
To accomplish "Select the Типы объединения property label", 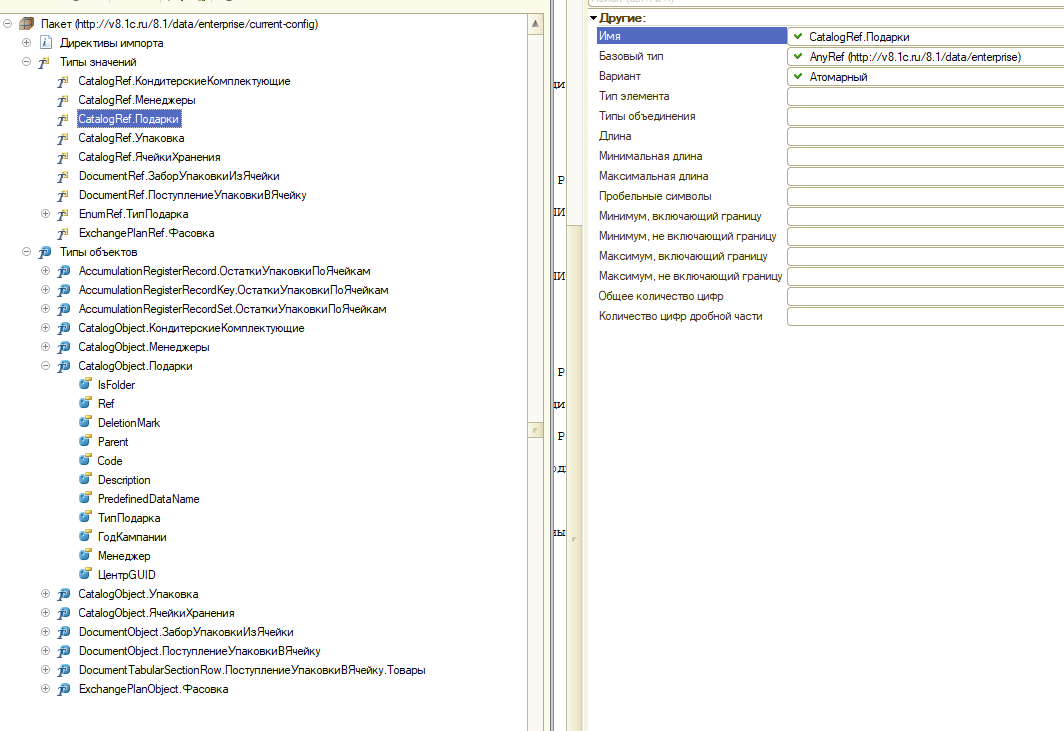I will pos(647,116).
